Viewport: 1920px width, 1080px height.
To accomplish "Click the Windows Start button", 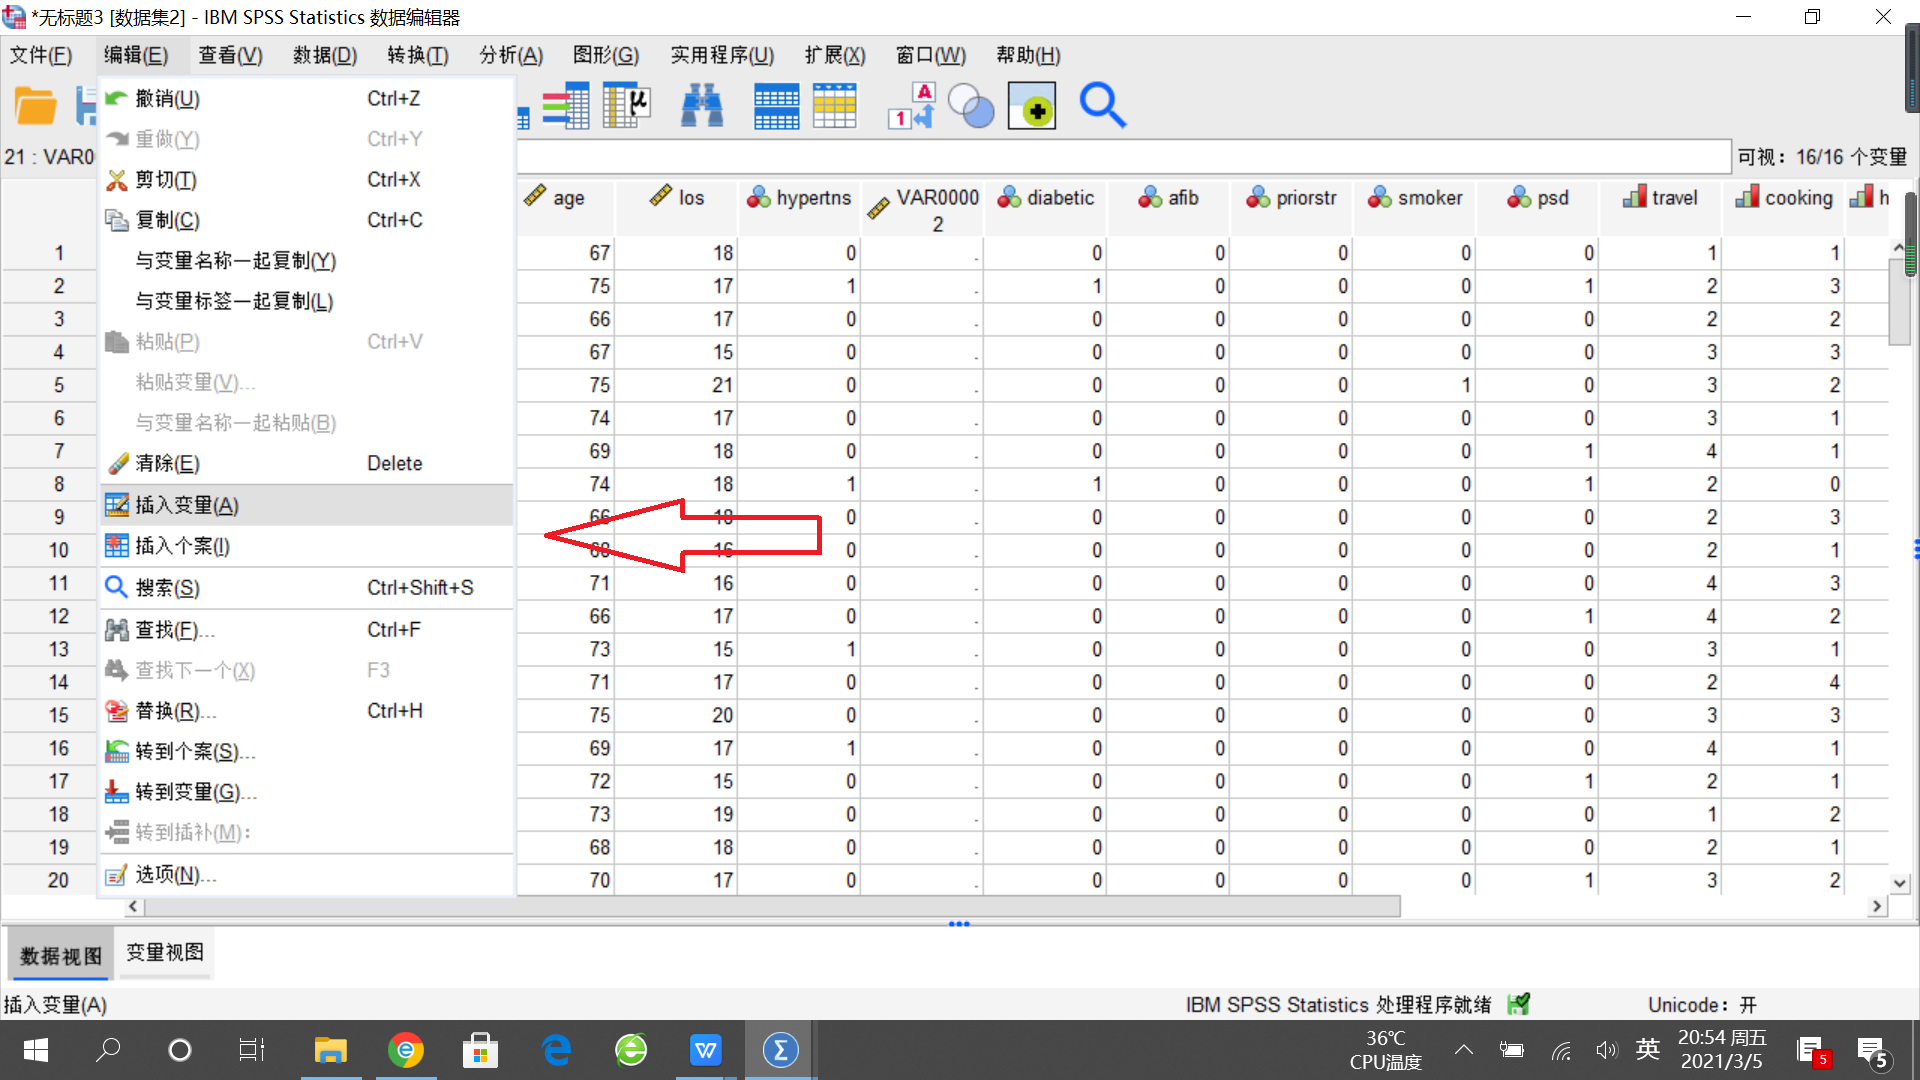I will coord(34,1050).
